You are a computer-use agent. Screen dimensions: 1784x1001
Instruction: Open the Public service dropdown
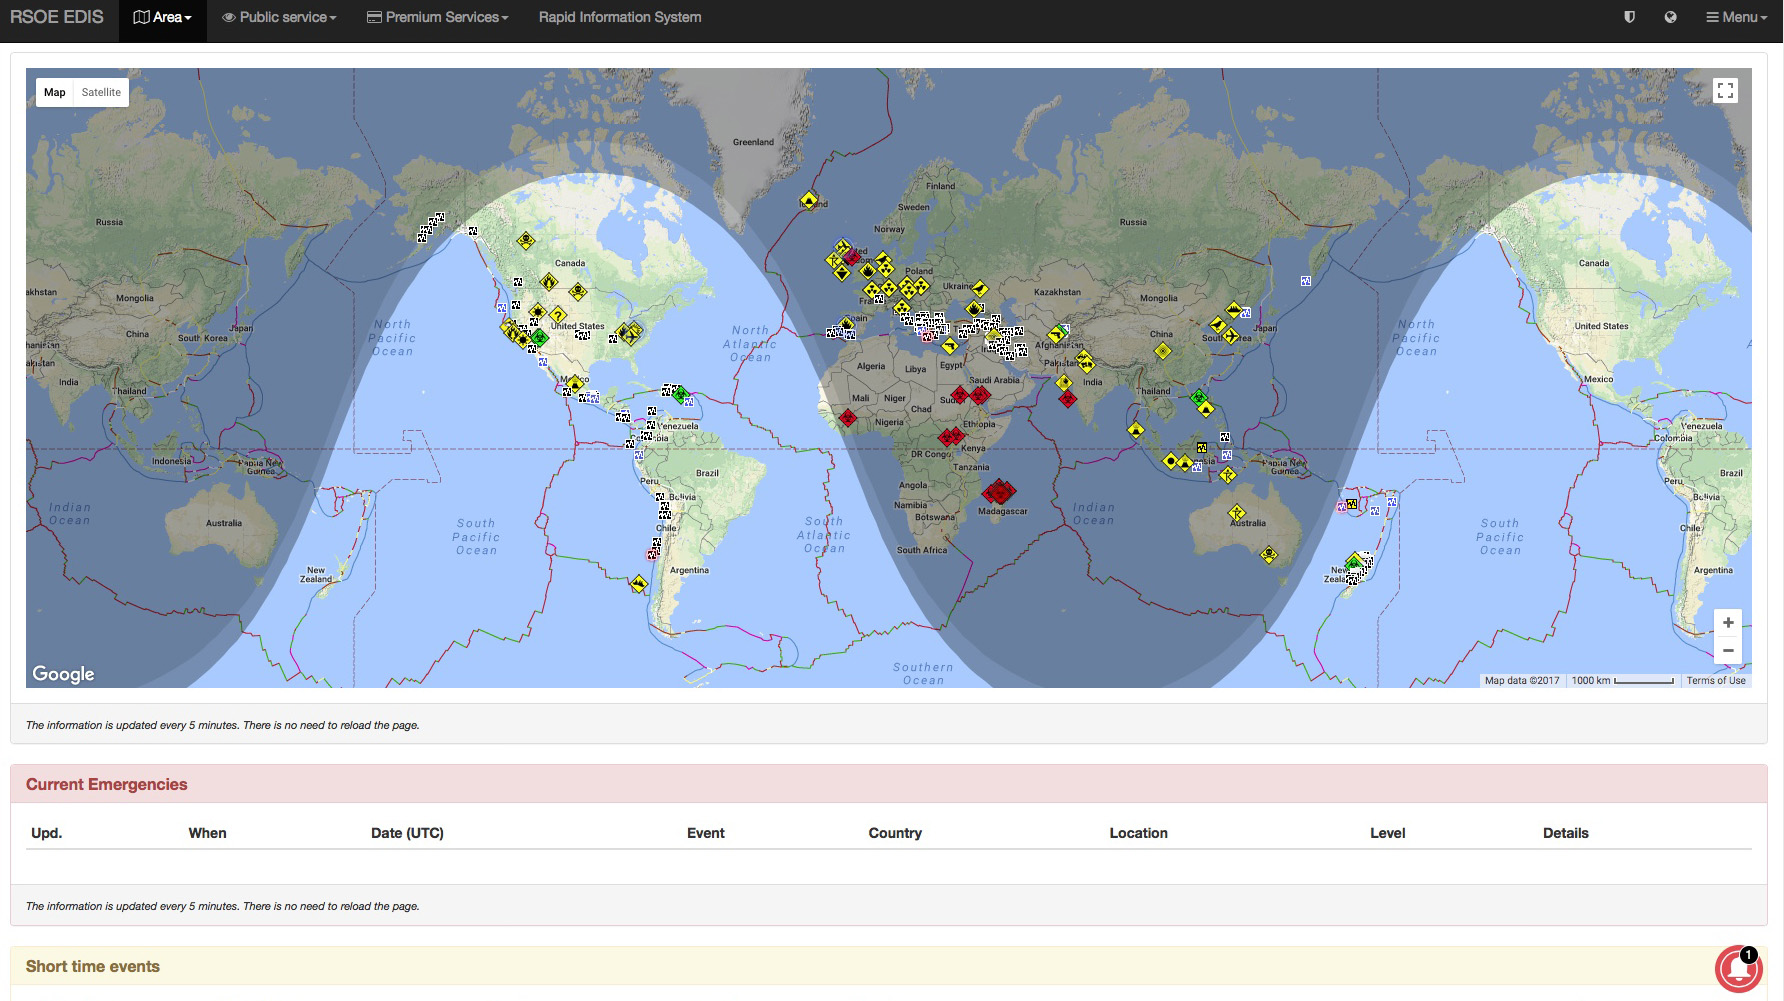pos(279,17)
